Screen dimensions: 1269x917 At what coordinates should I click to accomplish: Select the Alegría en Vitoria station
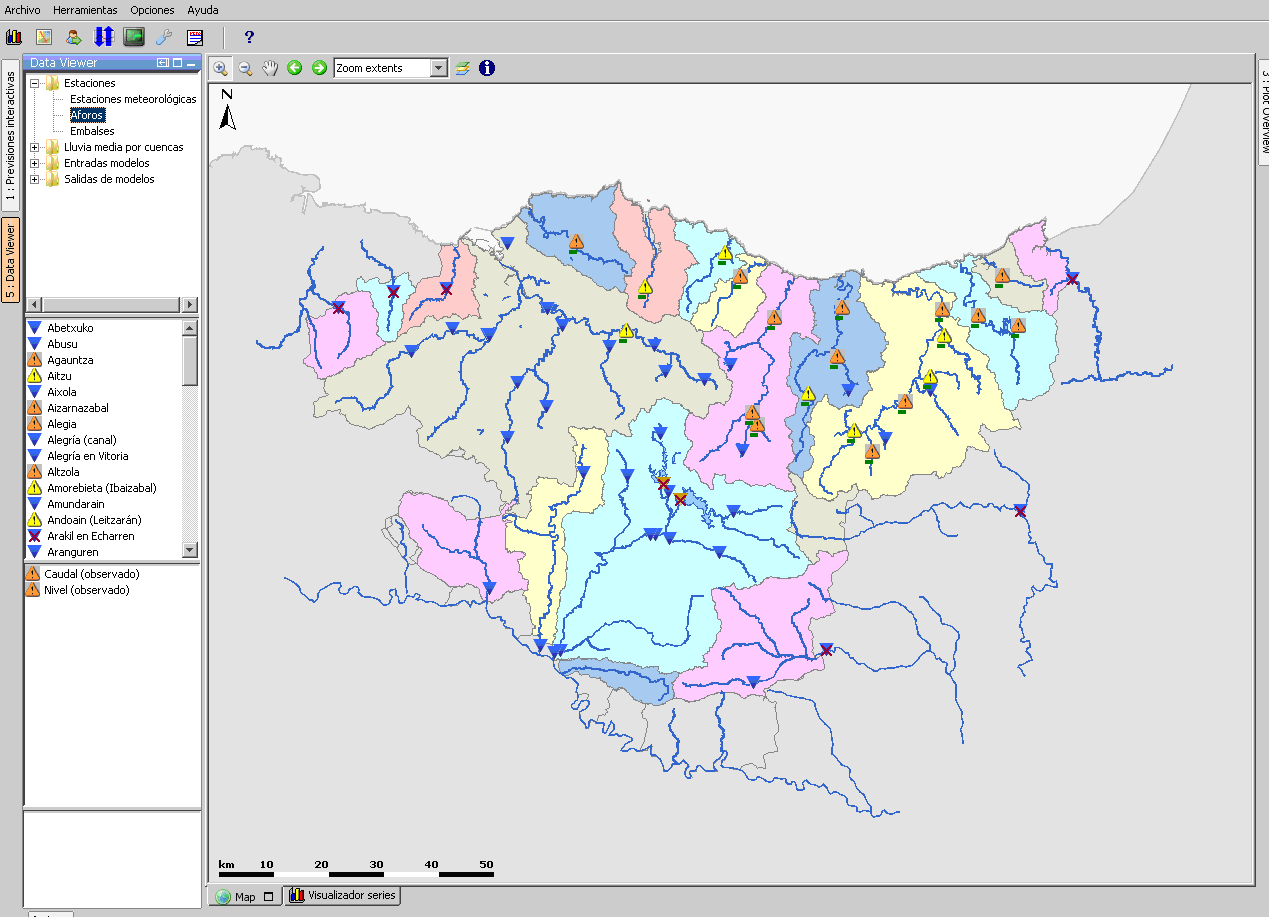(x=88, y=456)
